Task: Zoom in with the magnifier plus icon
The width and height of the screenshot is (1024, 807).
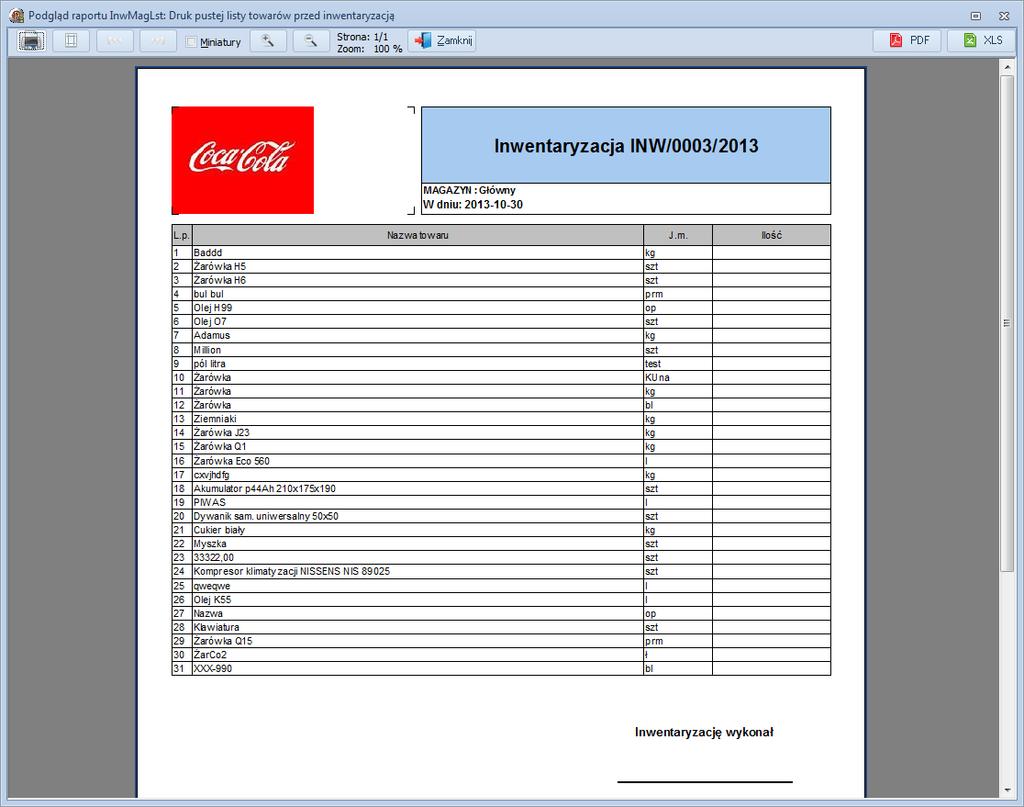Action: [268, 41]
